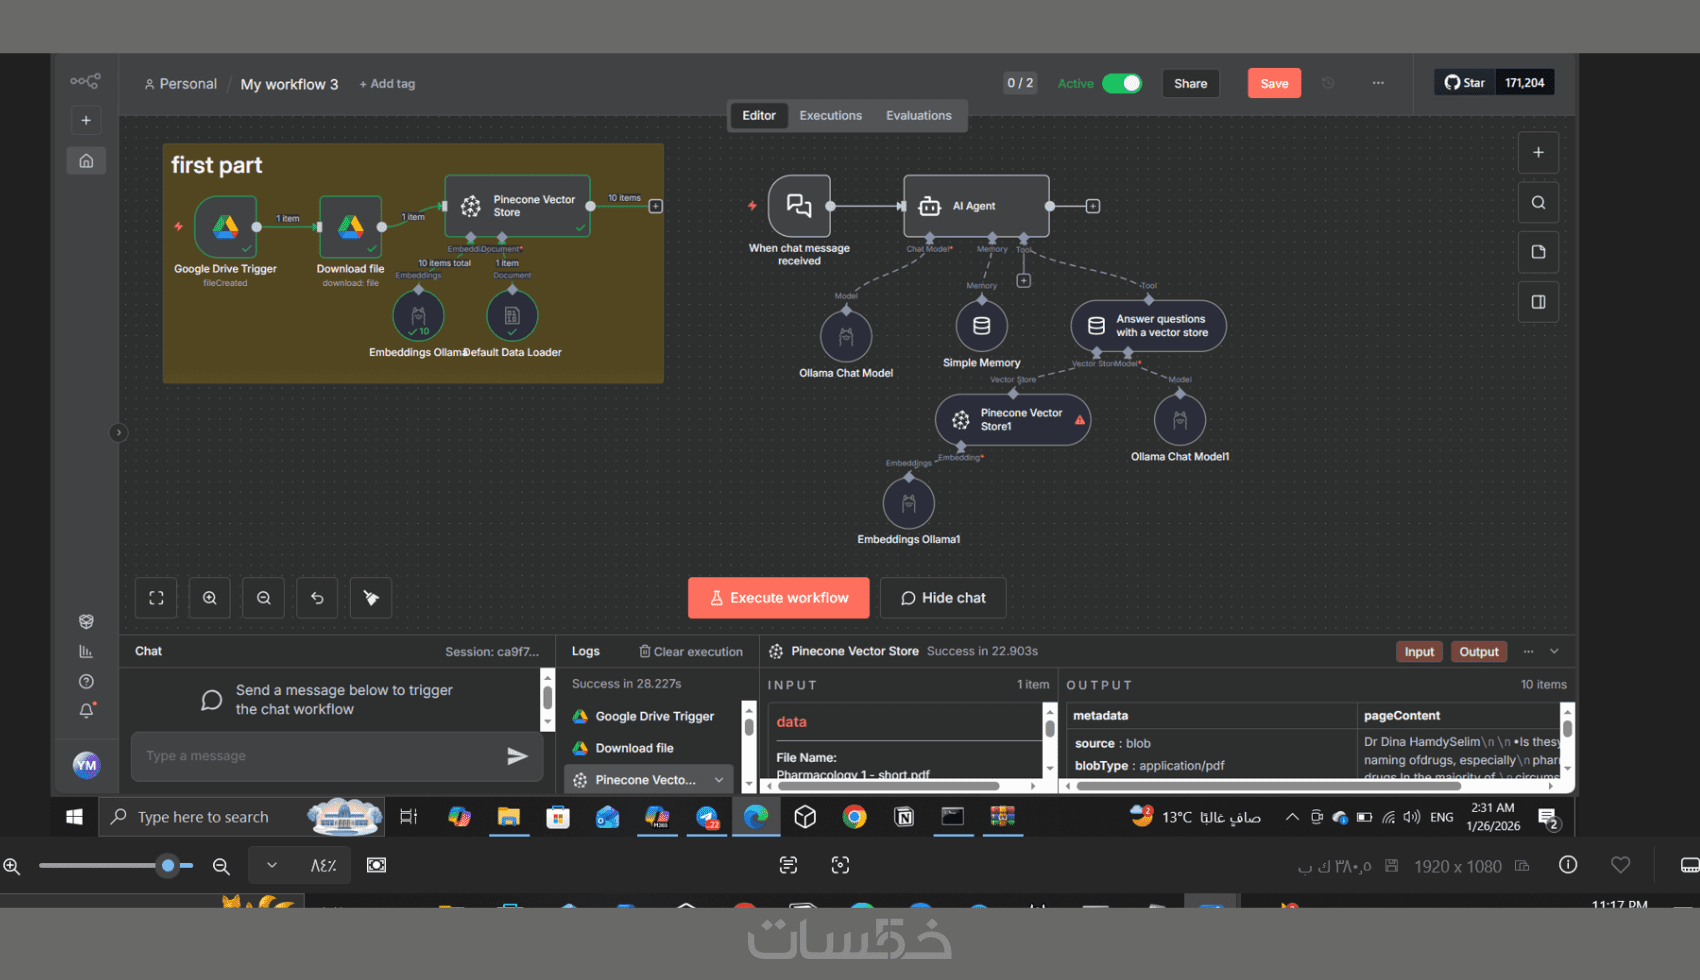Viewport: 1700px width, 980px height.
Task: Open the home icon in the left sidebar
Action: click(x=86, y=161)
